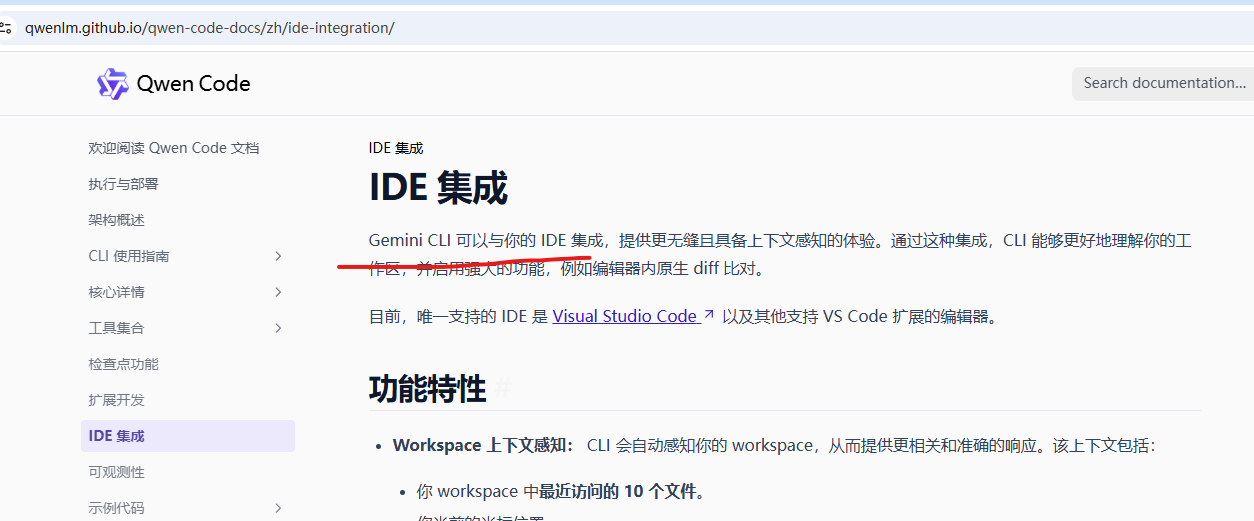Click the 功能特性 section heading

point(428,389)
